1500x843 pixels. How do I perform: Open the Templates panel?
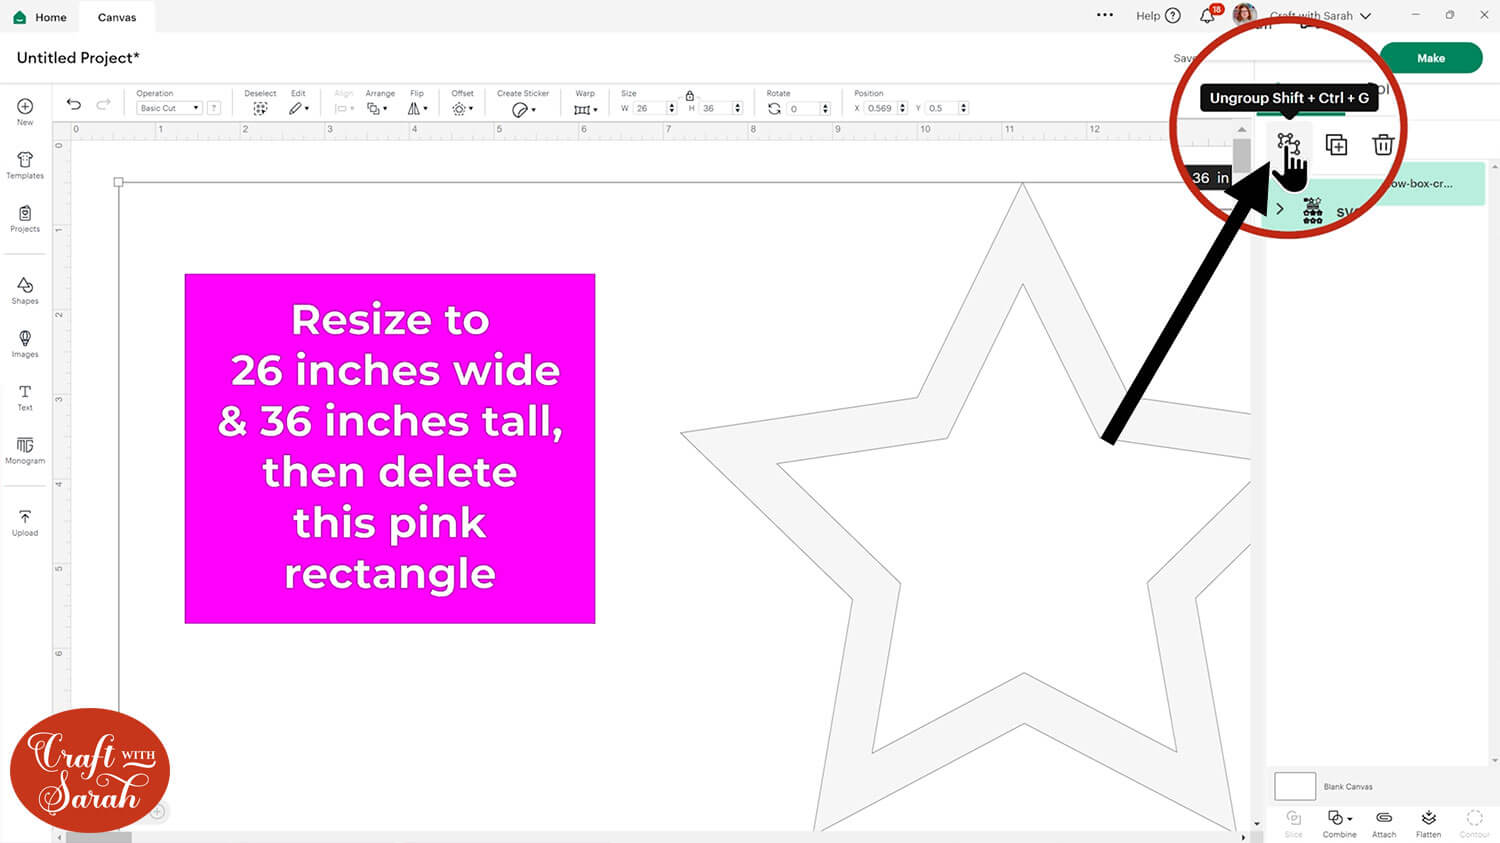click(x=25, y=165)
